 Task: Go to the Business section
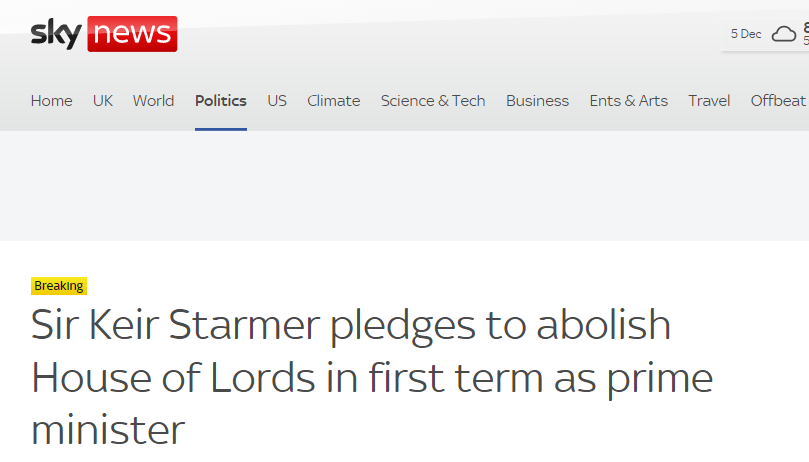point(537,101)
